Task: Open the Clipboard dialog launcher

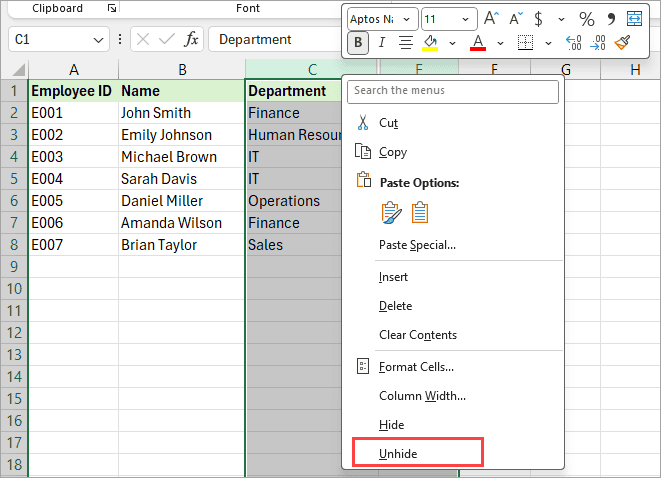Action: [x=112, y=8]
